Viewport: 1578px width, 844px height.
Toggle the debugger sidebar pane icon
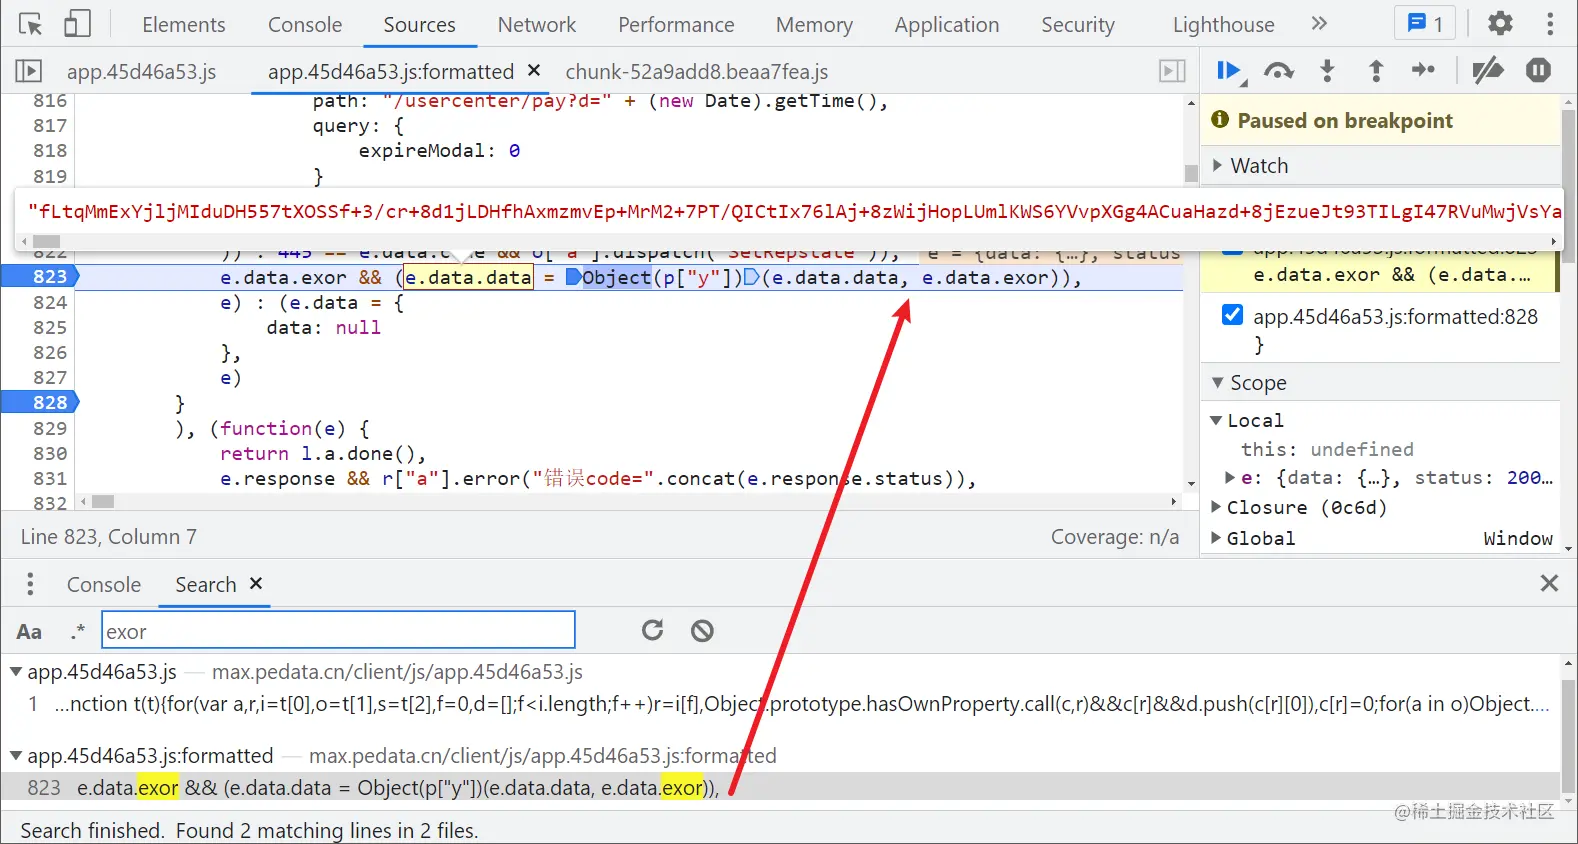tap(1172, 71)
